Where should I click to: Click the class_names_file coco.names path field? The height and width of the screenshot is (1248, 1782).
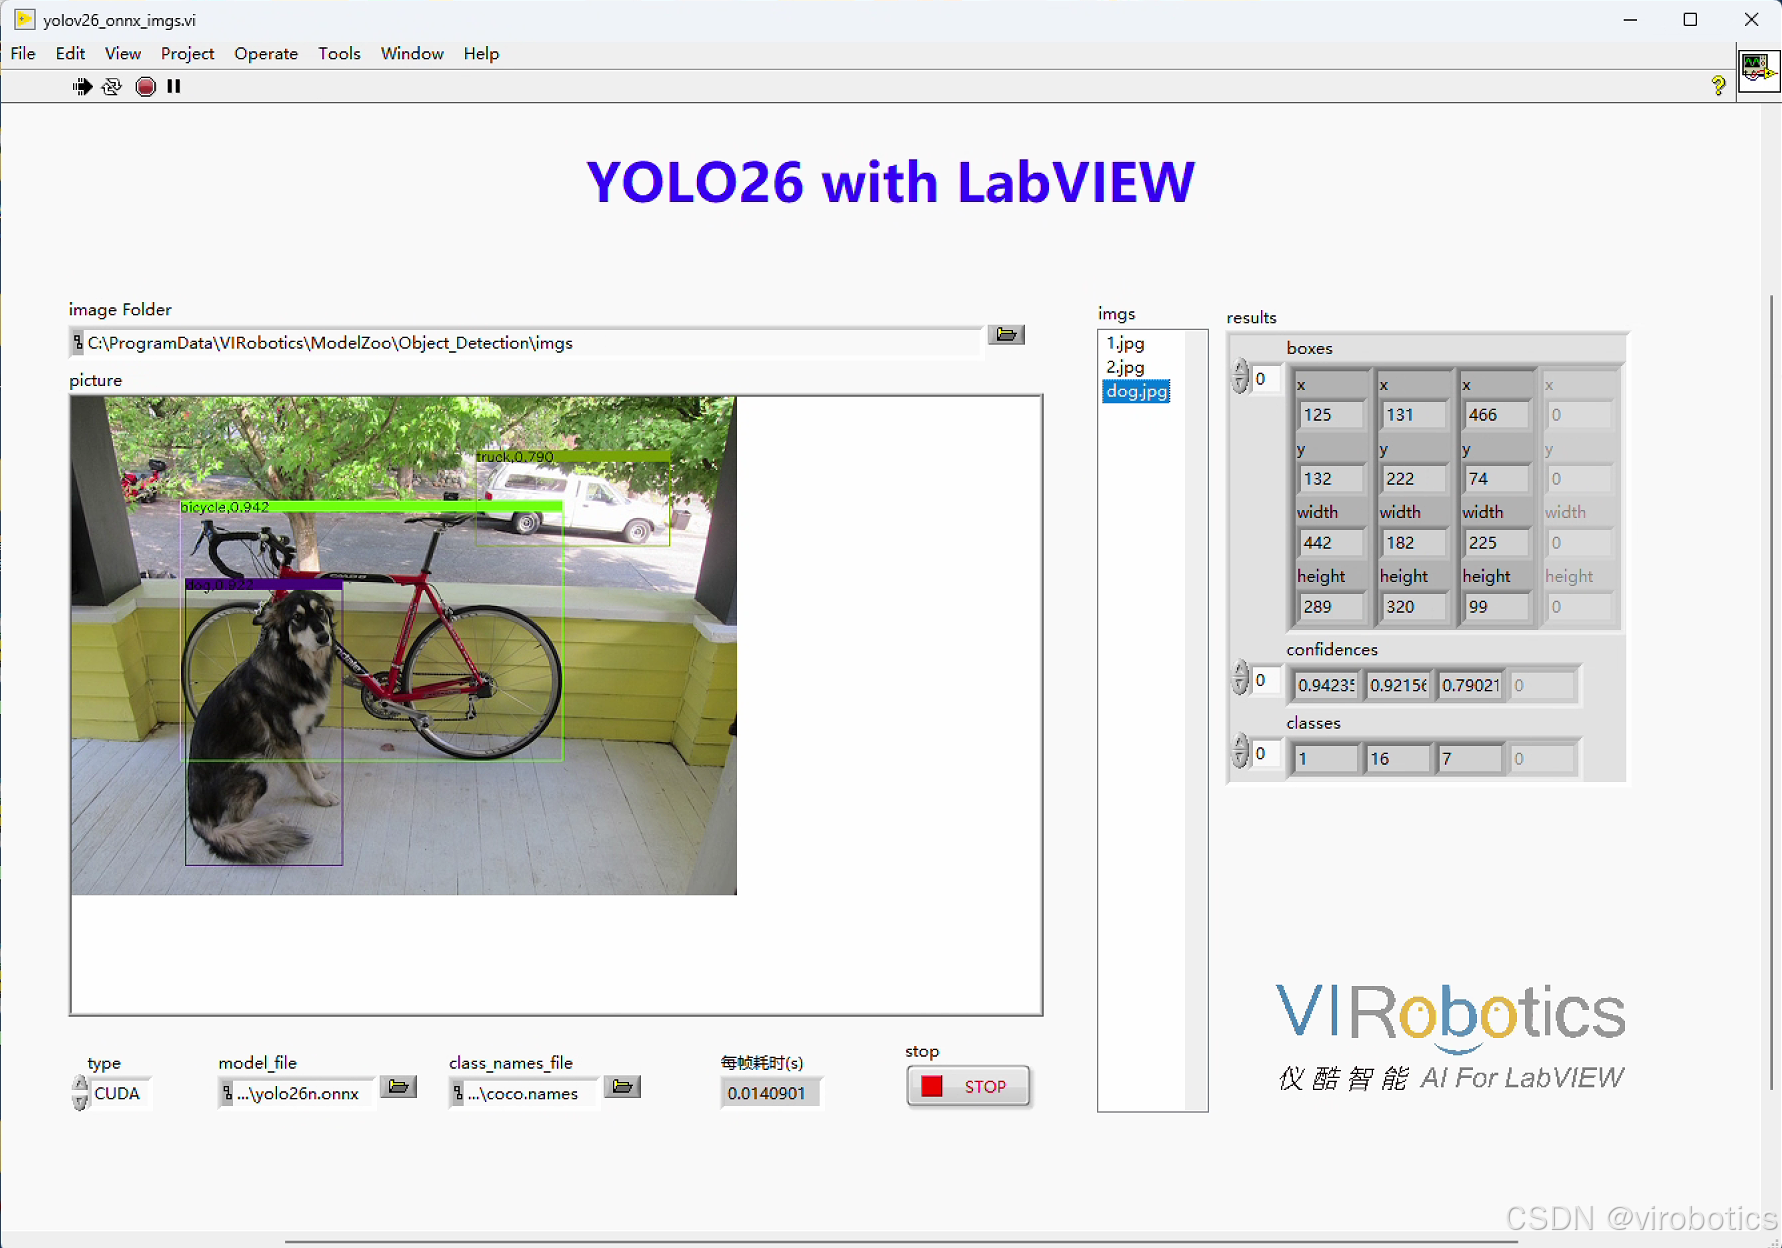click(525, 1093)
